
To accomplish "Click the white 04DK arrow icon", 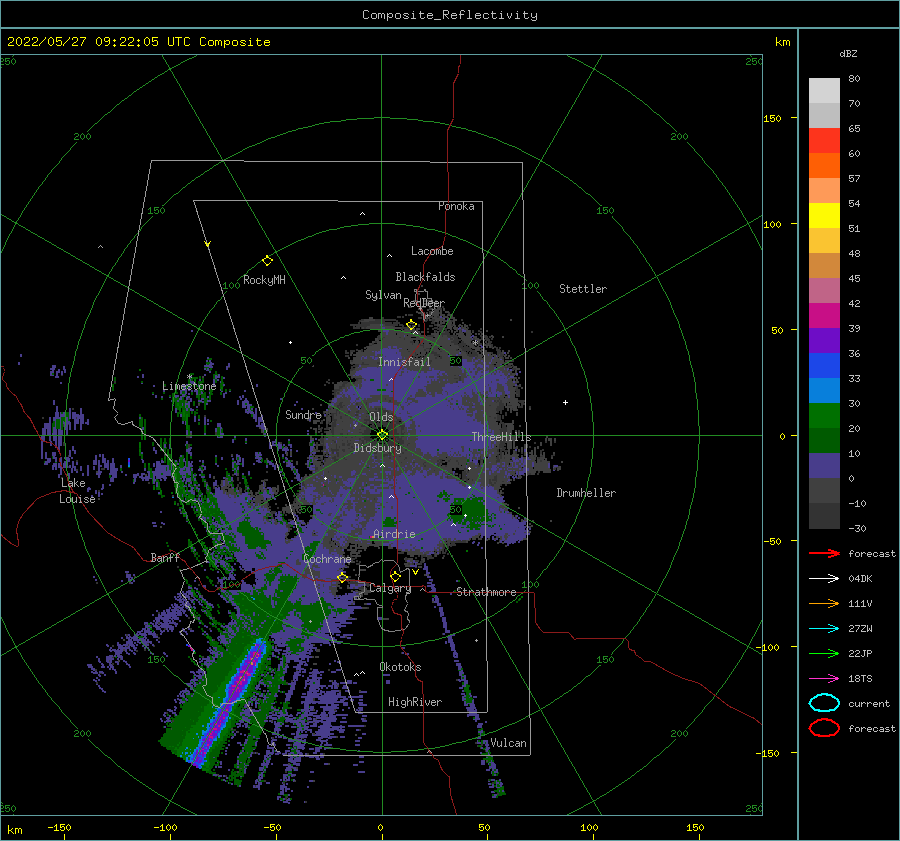I will pyautogui.click(x=824, y=579).
